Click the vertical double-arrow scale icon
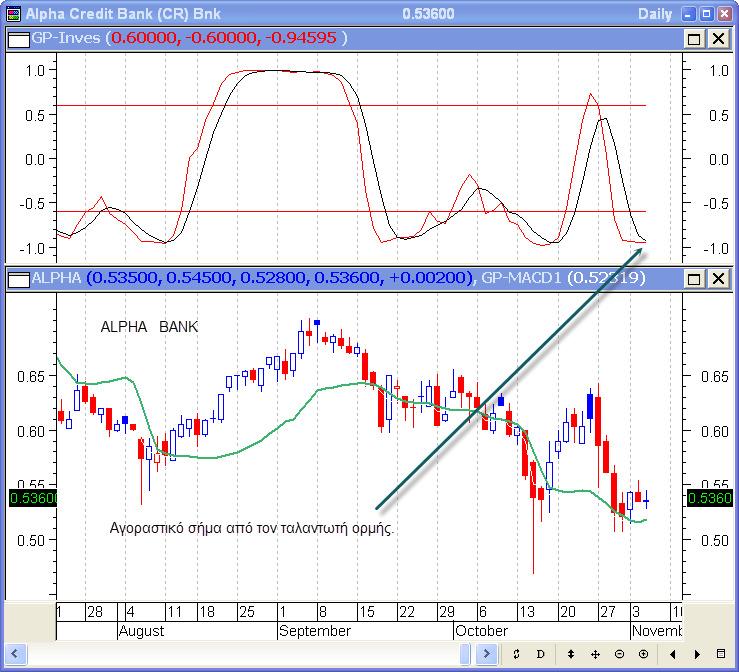Image resolution: width=739 pixels, height=672 pixels. (571, 654)
